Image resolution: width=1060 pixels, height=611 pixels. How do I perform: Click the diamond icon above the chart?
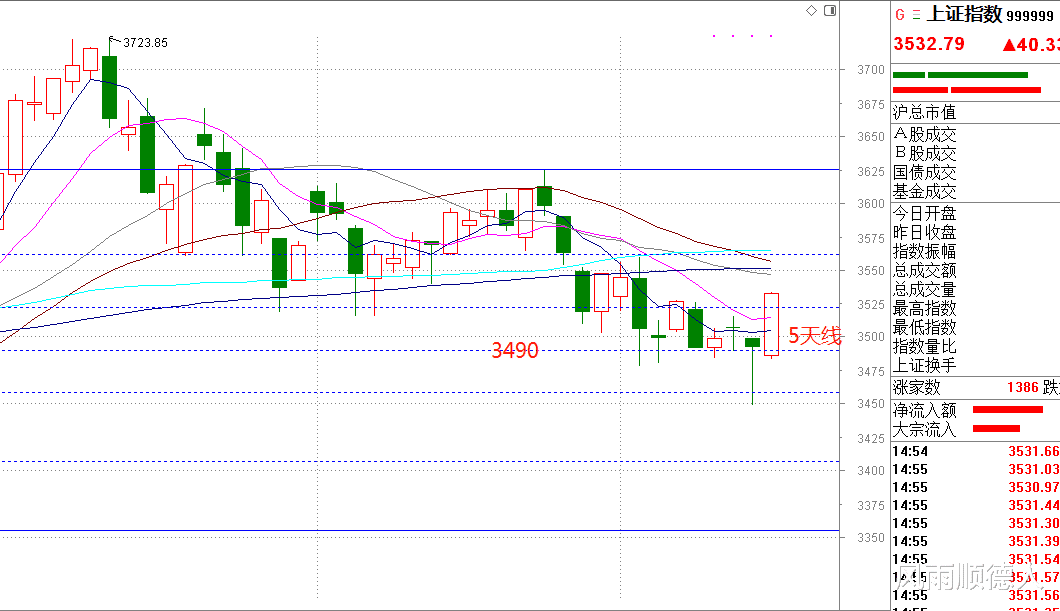click(811, 10)
